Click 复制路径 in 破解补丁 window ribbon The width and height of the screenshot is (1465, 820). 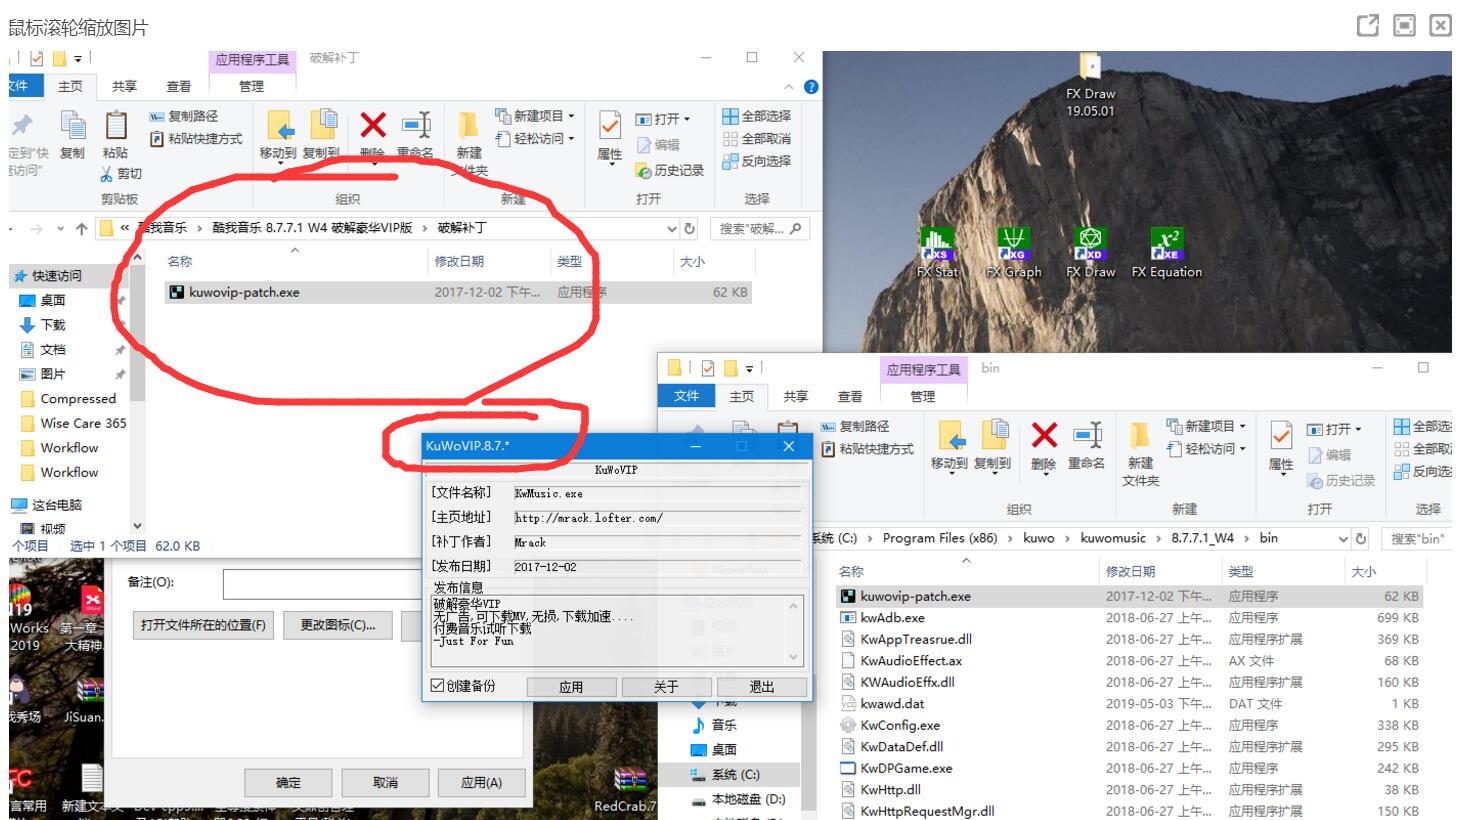pos(184,116)
